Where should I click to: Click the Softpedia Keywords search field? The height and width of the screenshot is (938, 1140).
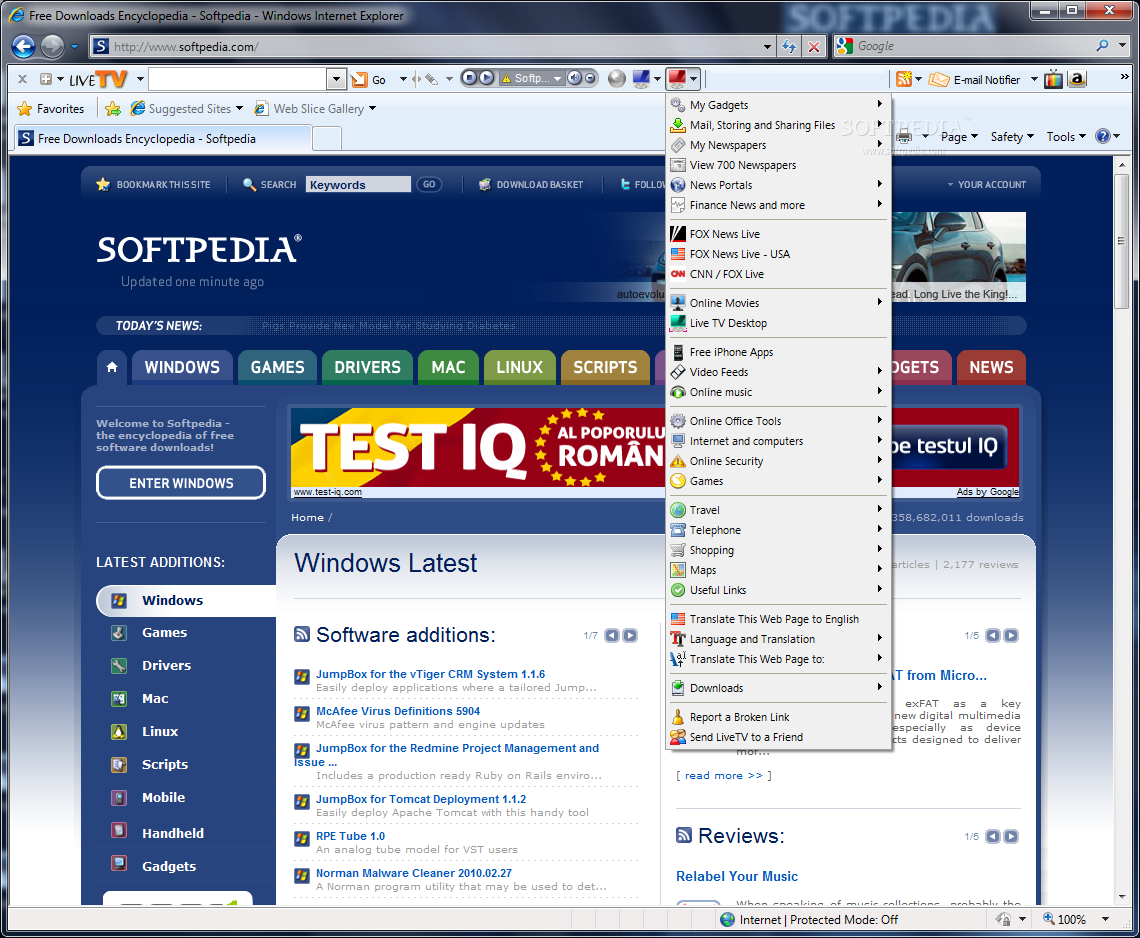358,185
